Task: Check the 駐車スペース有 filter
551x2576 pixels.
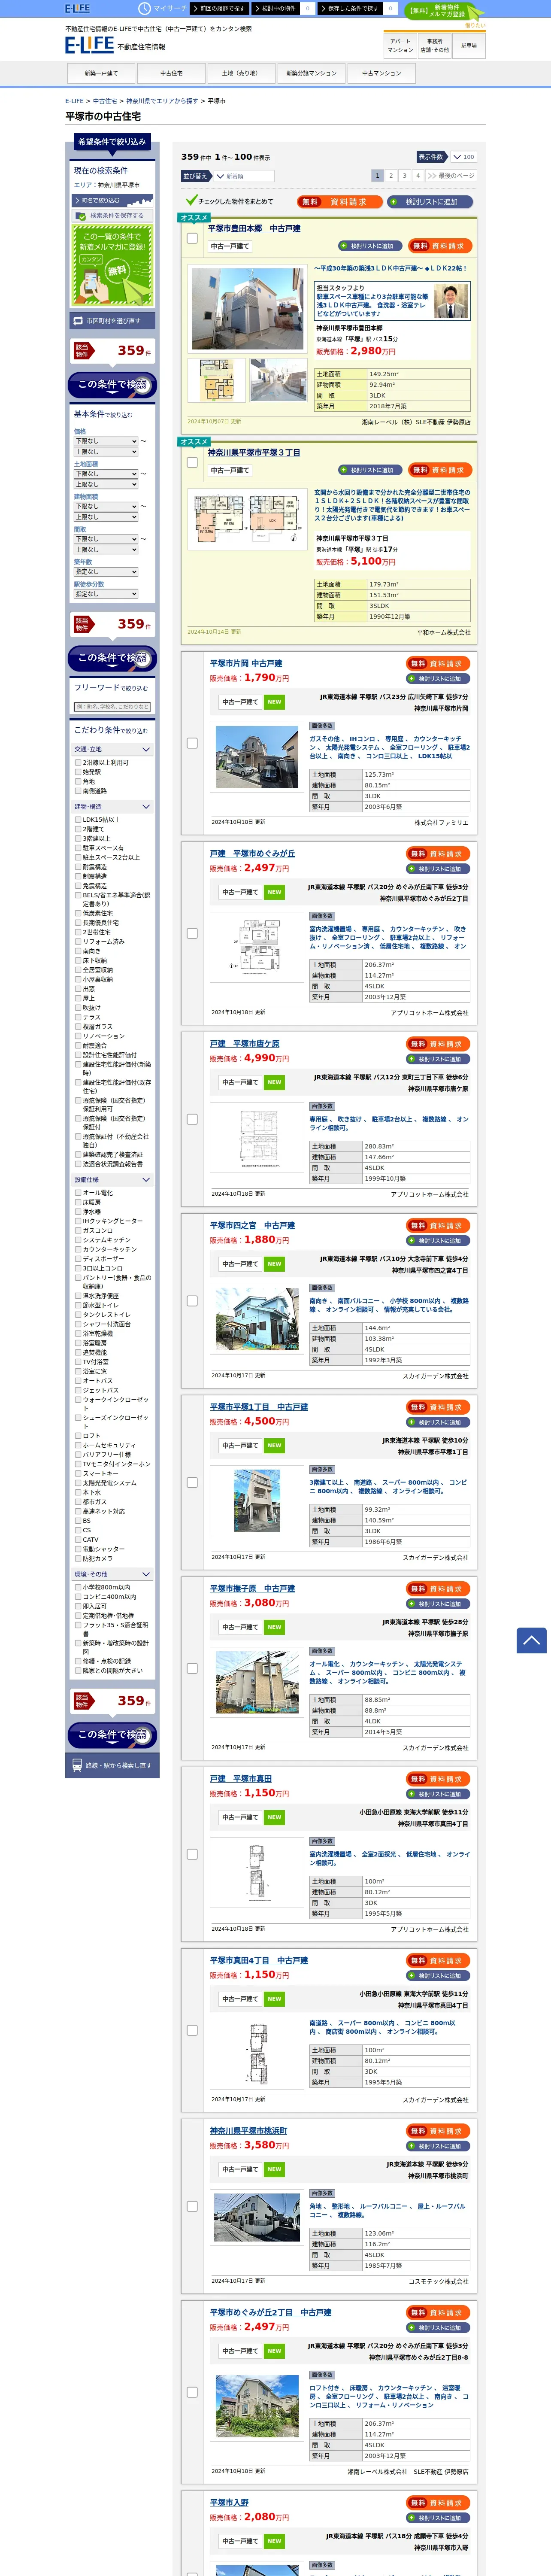Action: (78, 848)
